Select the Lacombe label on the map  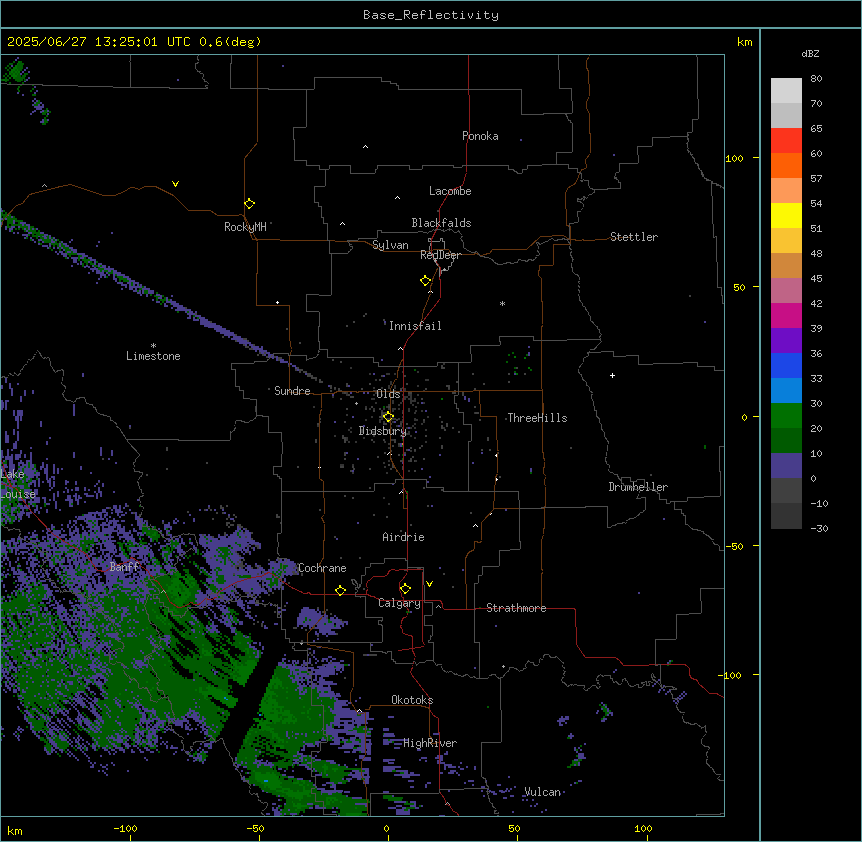click(x=450, y=191)
